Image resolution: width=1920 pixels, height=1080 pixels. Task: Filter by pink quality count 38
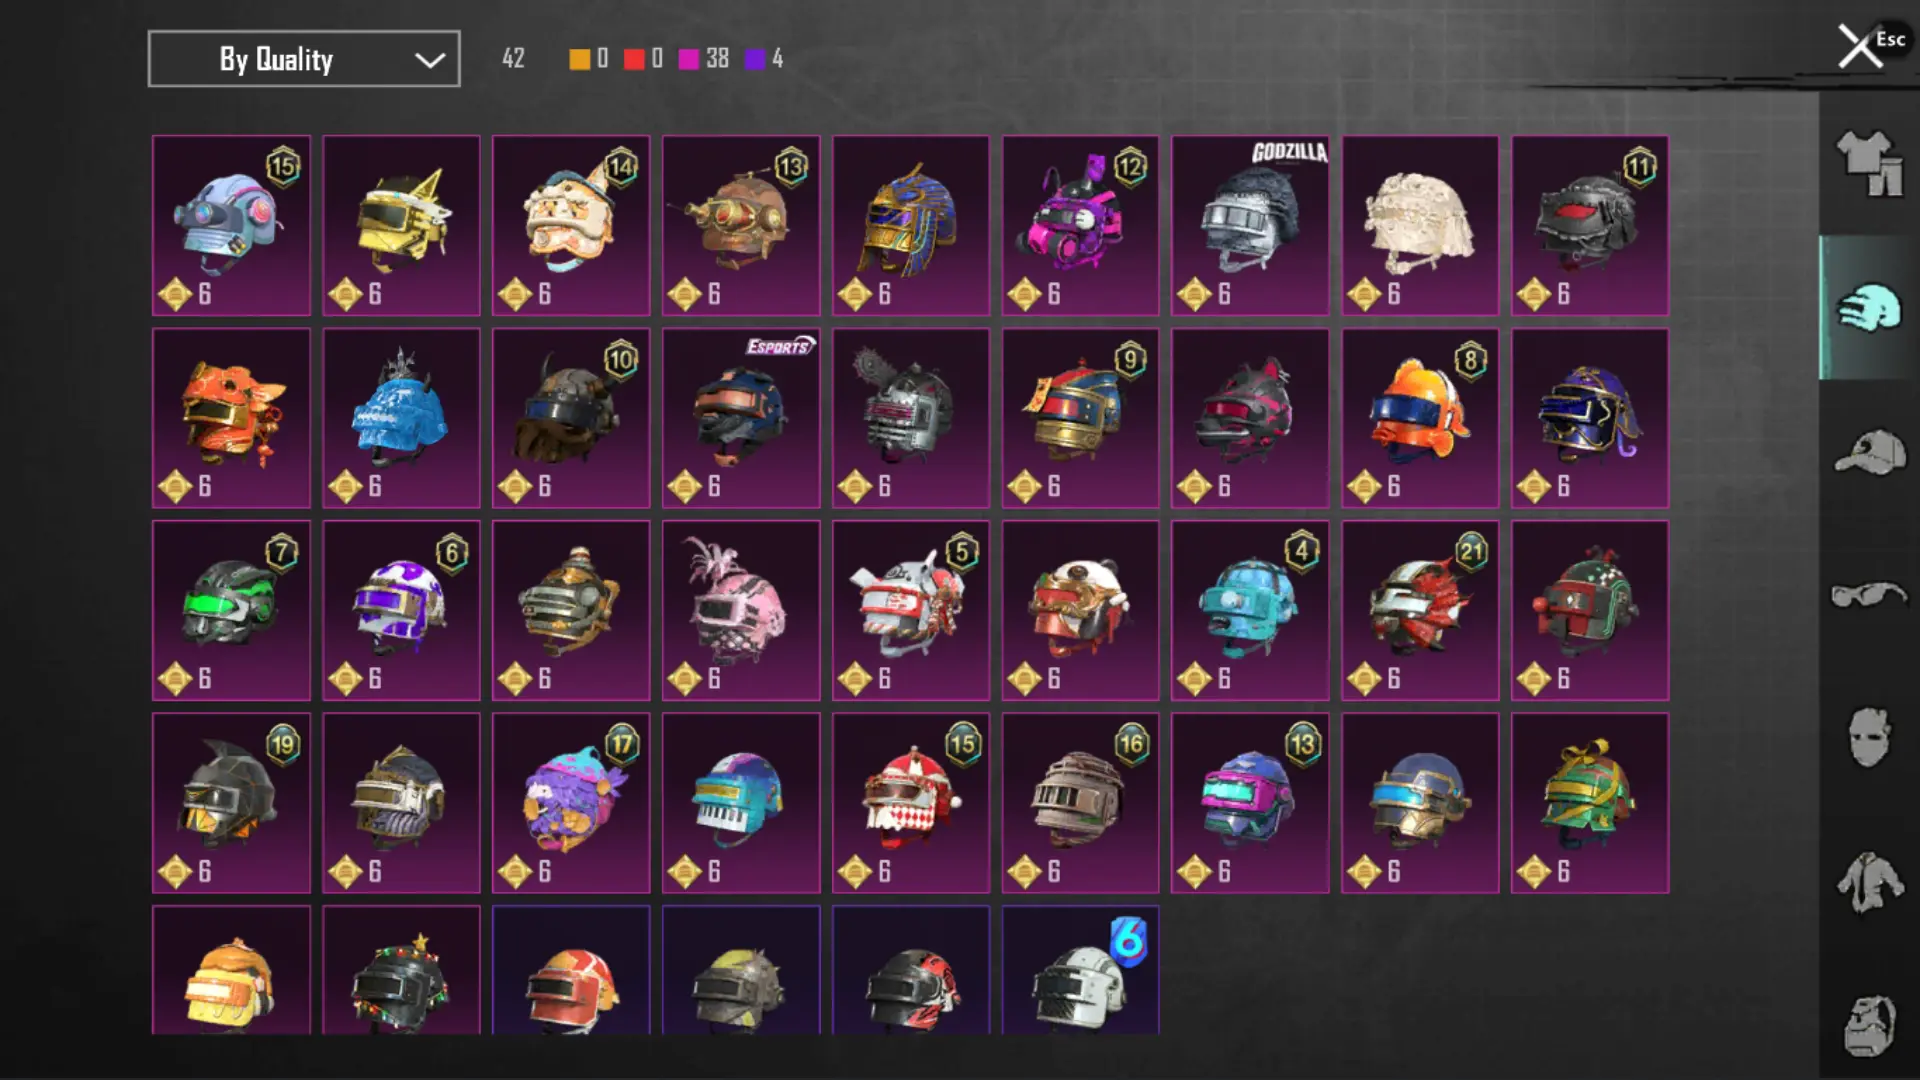(x=704, y=59)
